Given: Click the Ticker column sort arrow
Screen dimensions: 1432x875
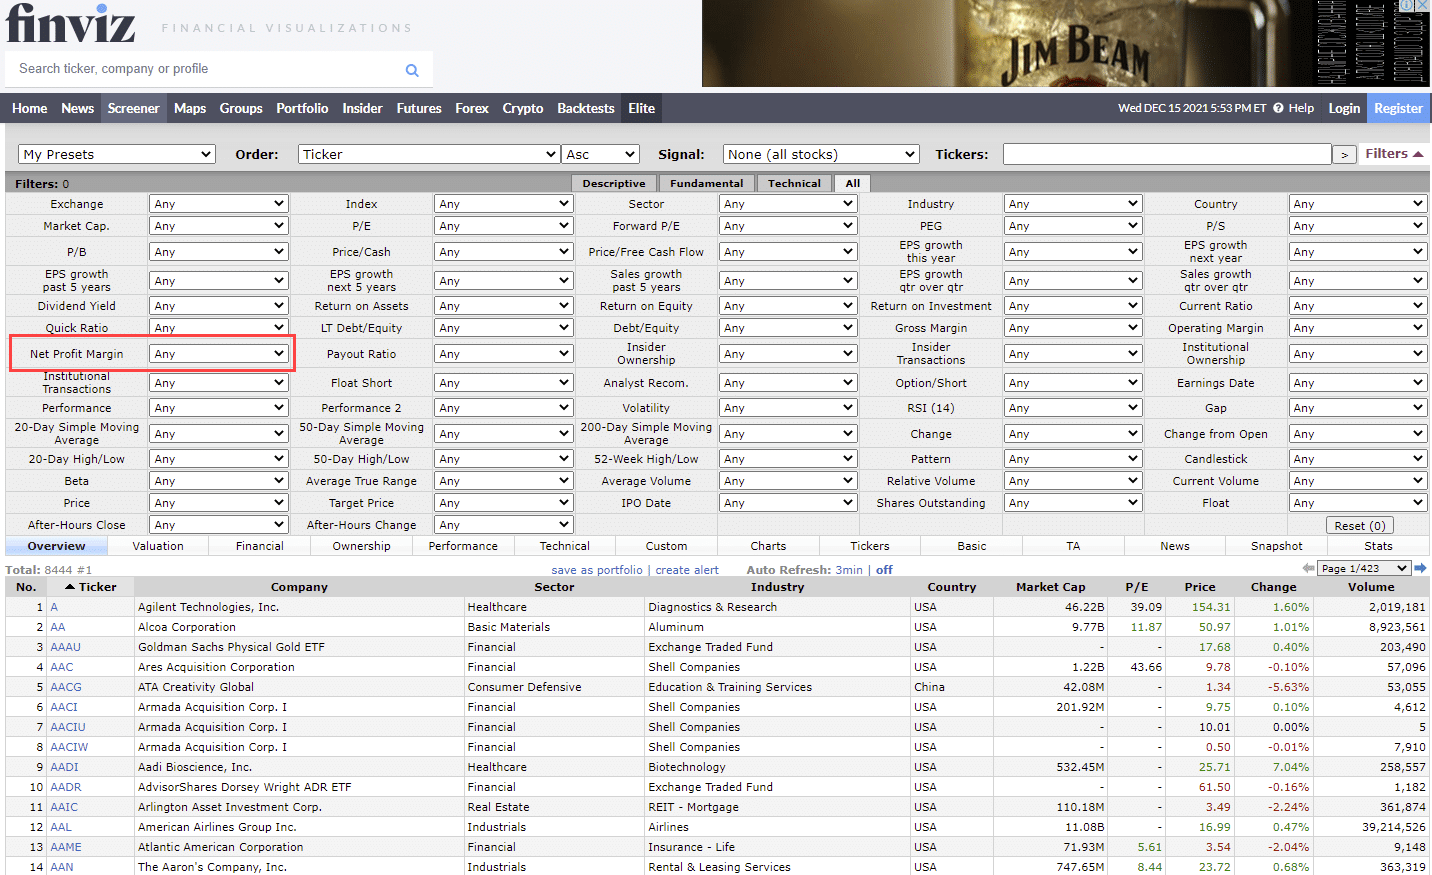Looking at the screenshot, I should [x=70, y=587].
